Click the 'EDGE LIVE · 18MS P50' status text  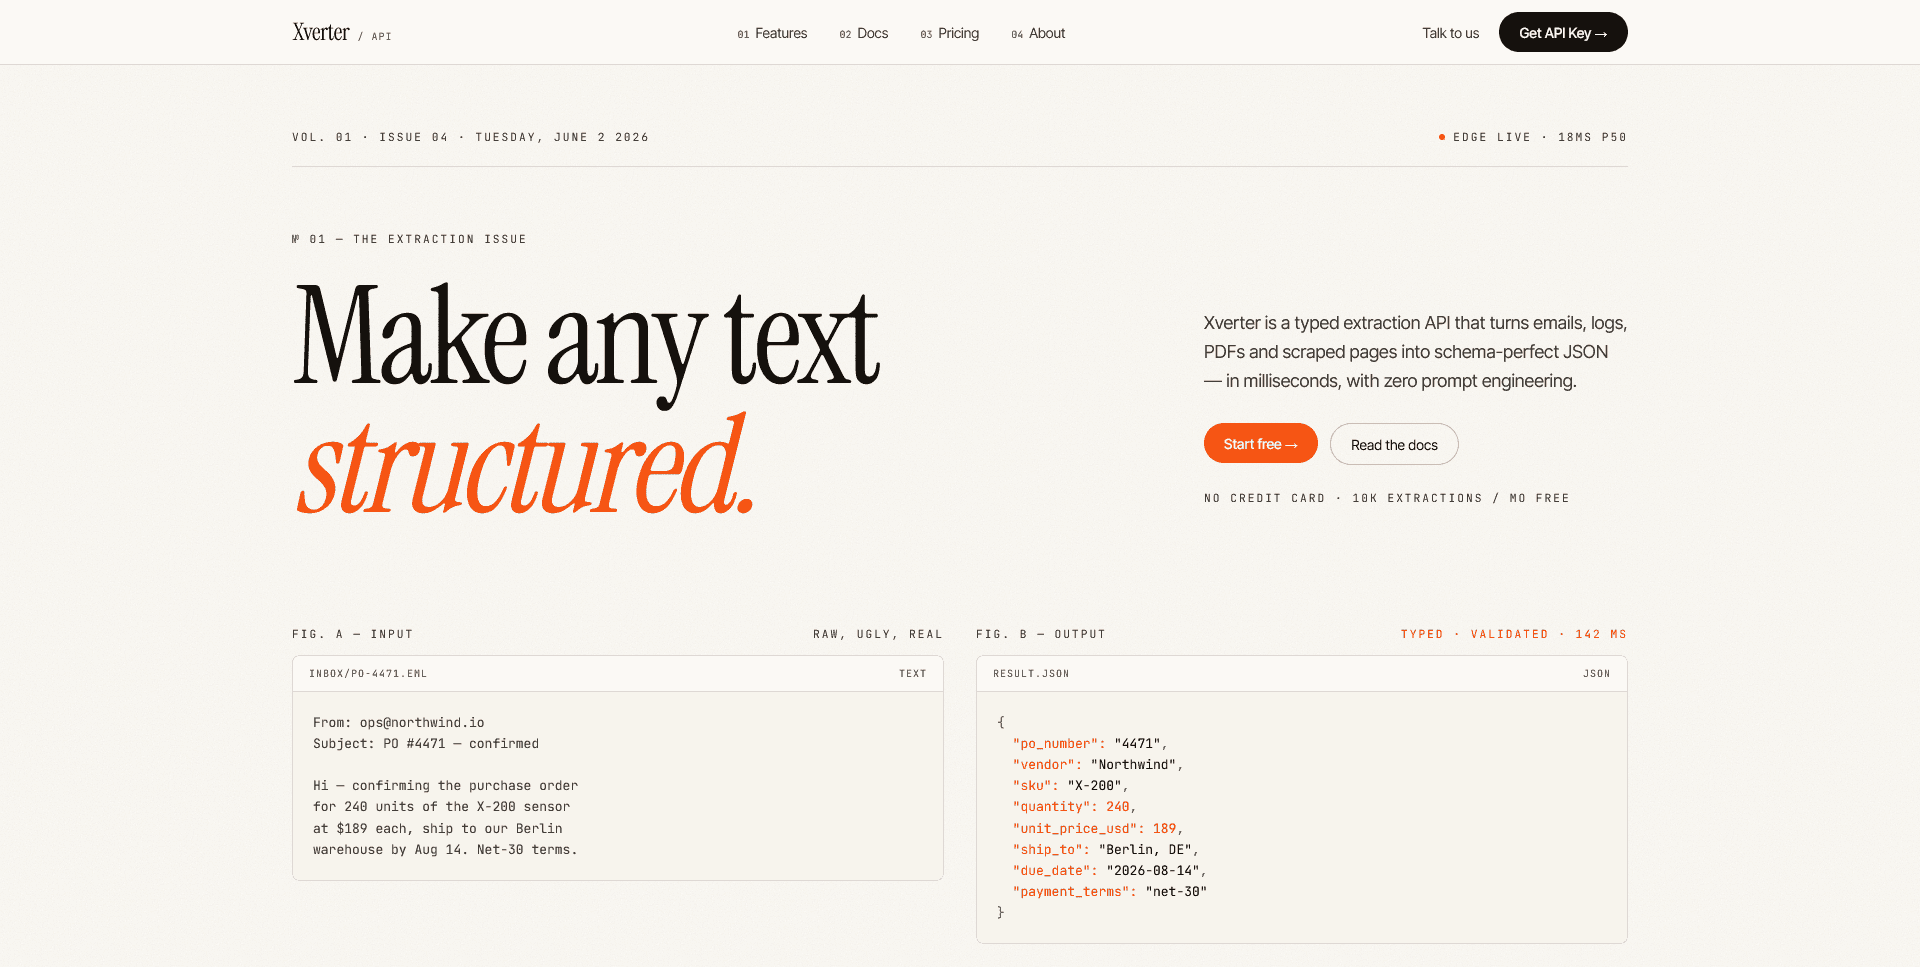click(1540, 137)
